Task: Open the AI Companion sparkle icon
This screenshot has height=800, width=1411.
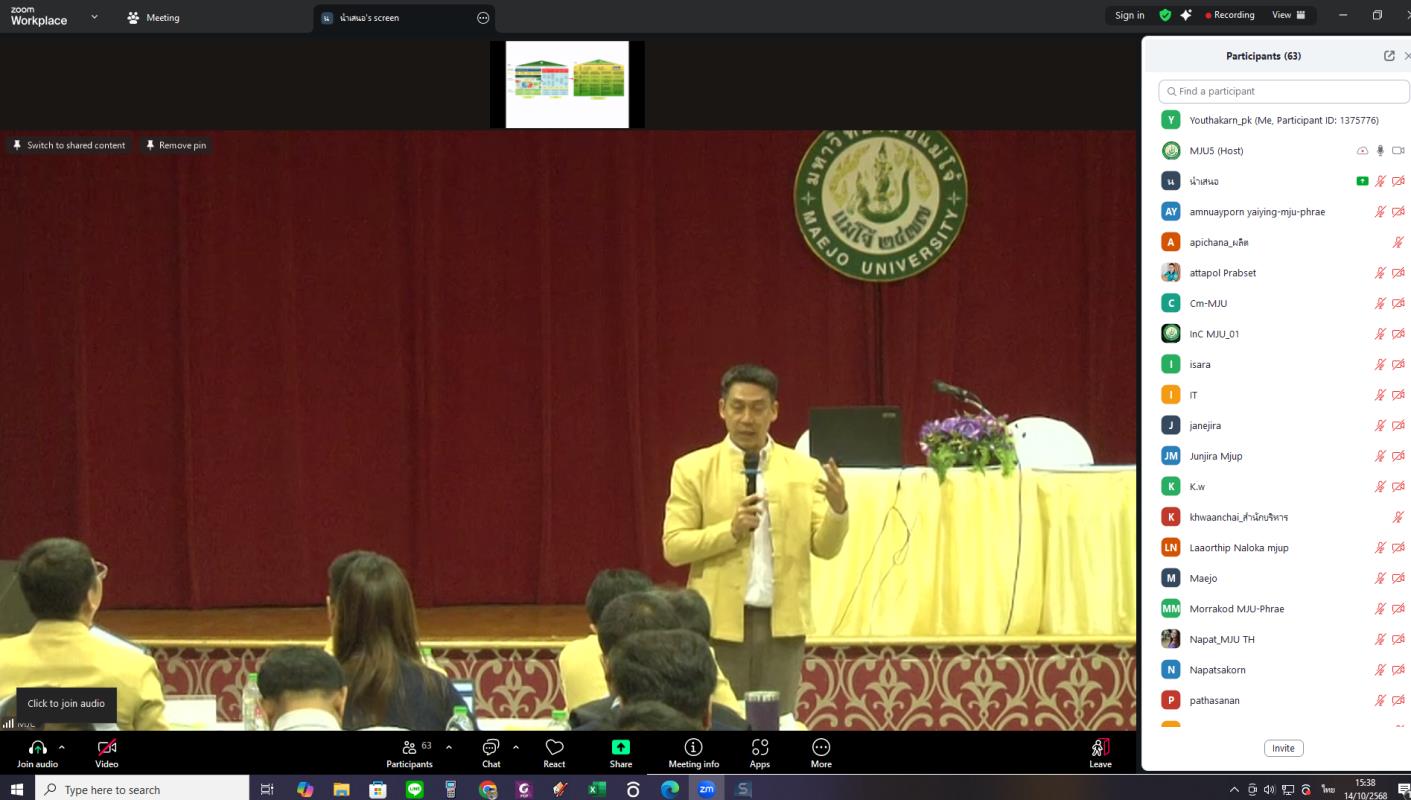Action: [1186, 15]
